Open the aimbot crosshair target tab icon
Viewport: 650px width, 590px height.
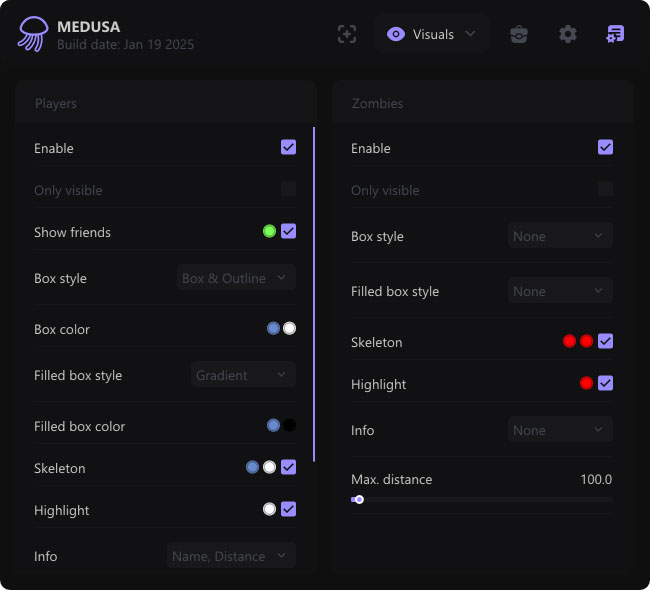tap(346, 34)
